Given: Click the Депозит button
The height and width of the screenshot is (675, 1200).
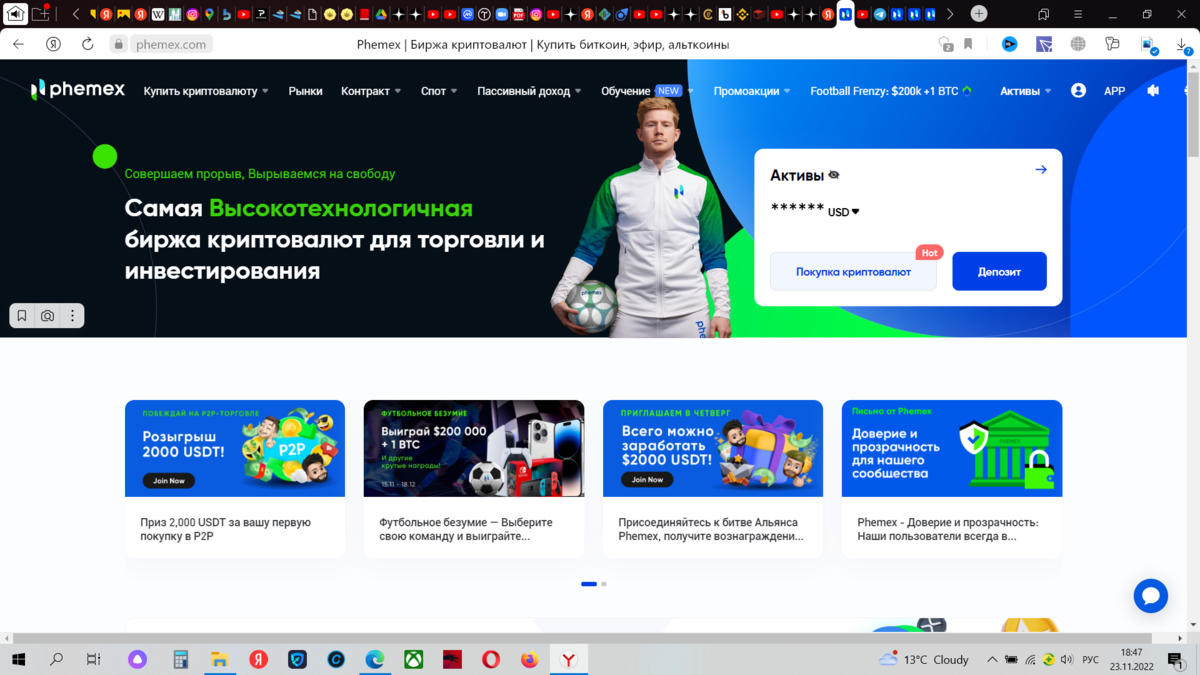Looking at the screenshot, I should tap(999, 271).
